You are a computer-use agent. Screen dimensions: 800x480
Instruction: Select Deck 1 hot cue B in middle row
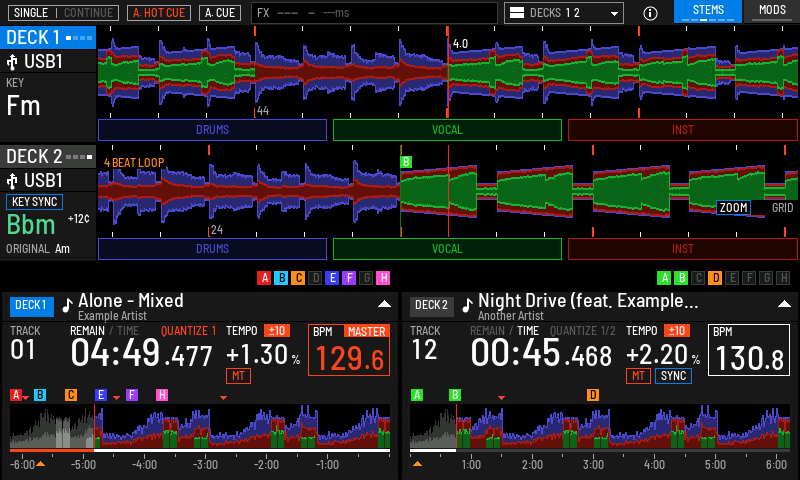(281, 278)
